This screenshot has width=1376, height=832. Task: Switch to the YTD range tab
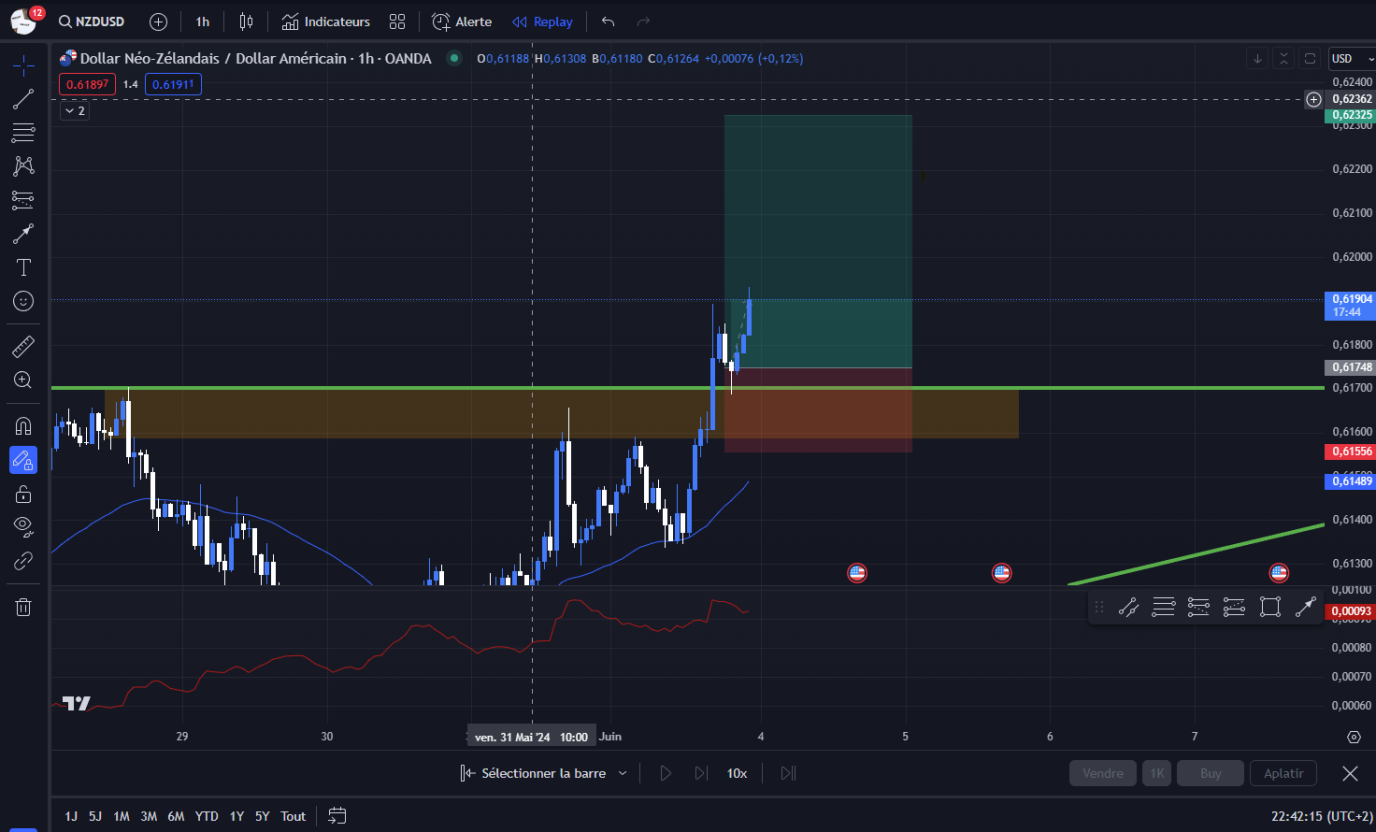click(206, 816)
